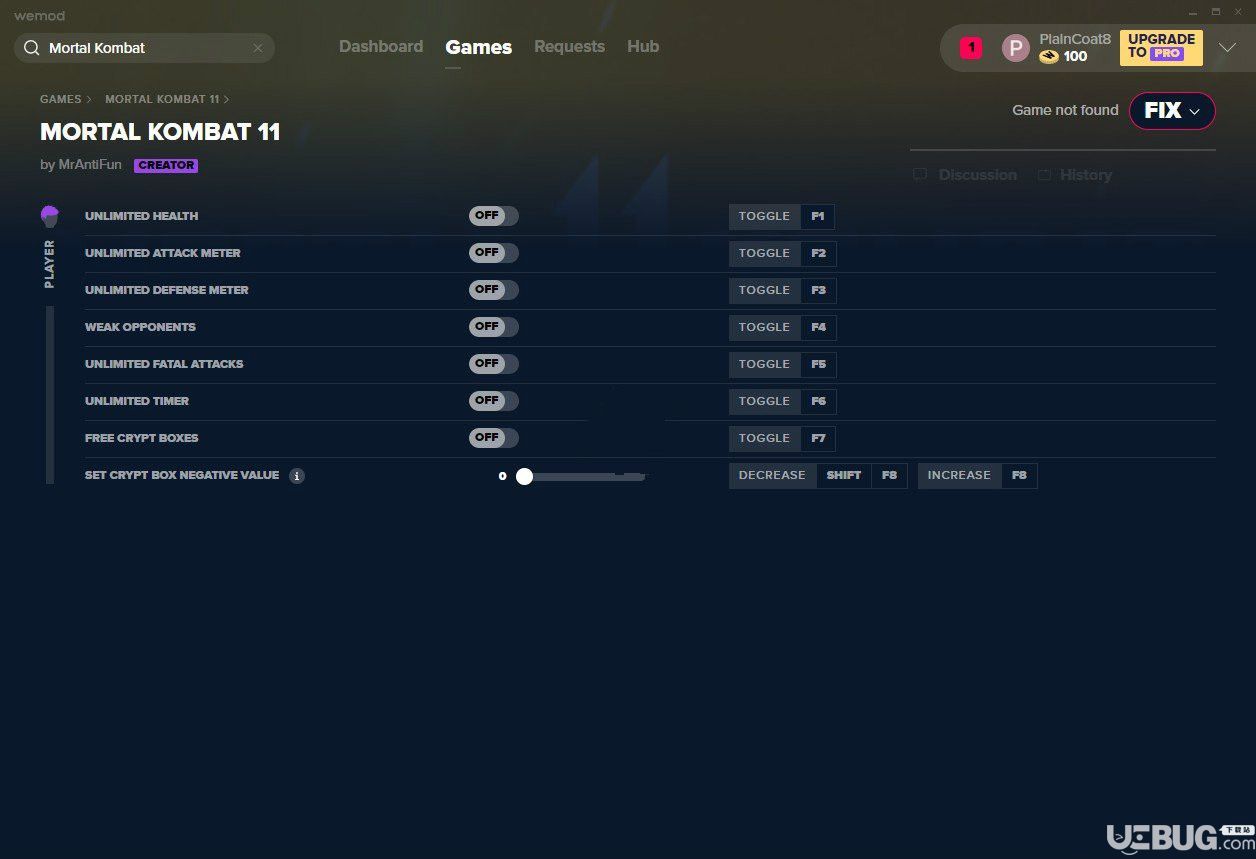Enable the Weak Opponents switch
Image resolution: width=1256 pixels, height=859 pixels.
[x=494, y=327]
